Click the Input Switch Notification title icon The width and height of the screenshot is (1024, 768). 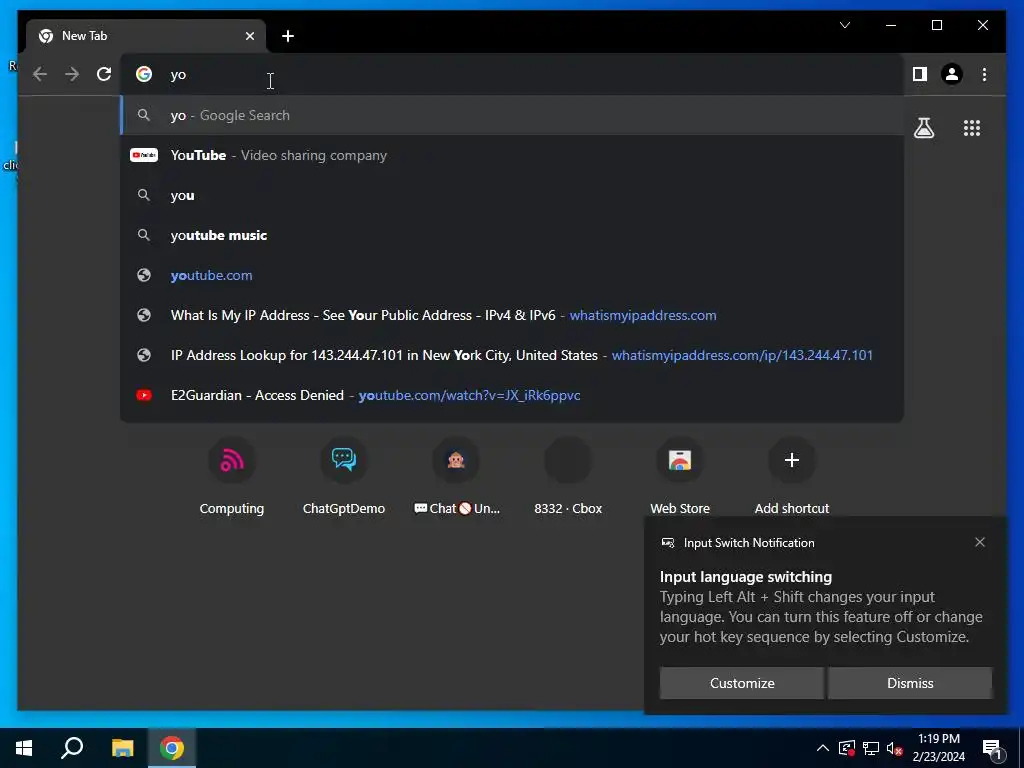667,543
